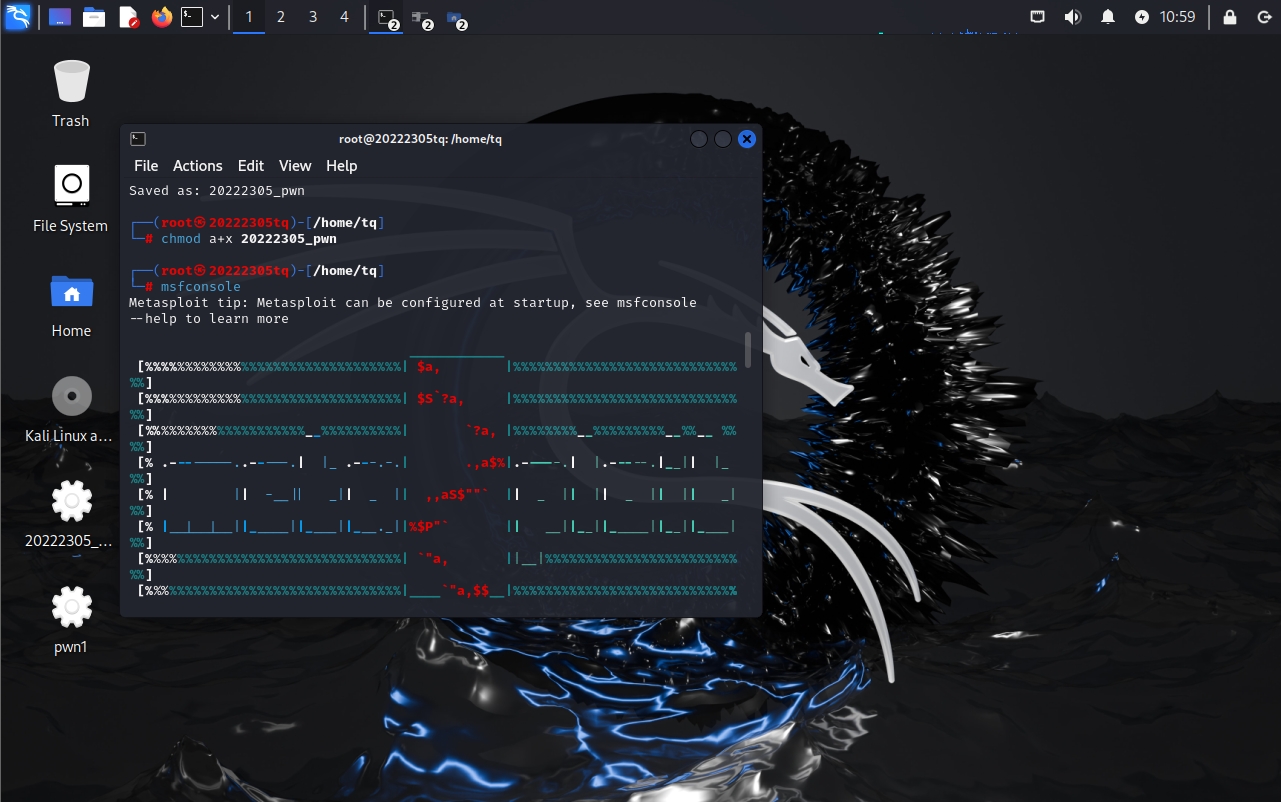The width and height of the screenshot is (1281, 802).
Task: Open the Kali applications menu dragon icon
Action: (17, 16)
